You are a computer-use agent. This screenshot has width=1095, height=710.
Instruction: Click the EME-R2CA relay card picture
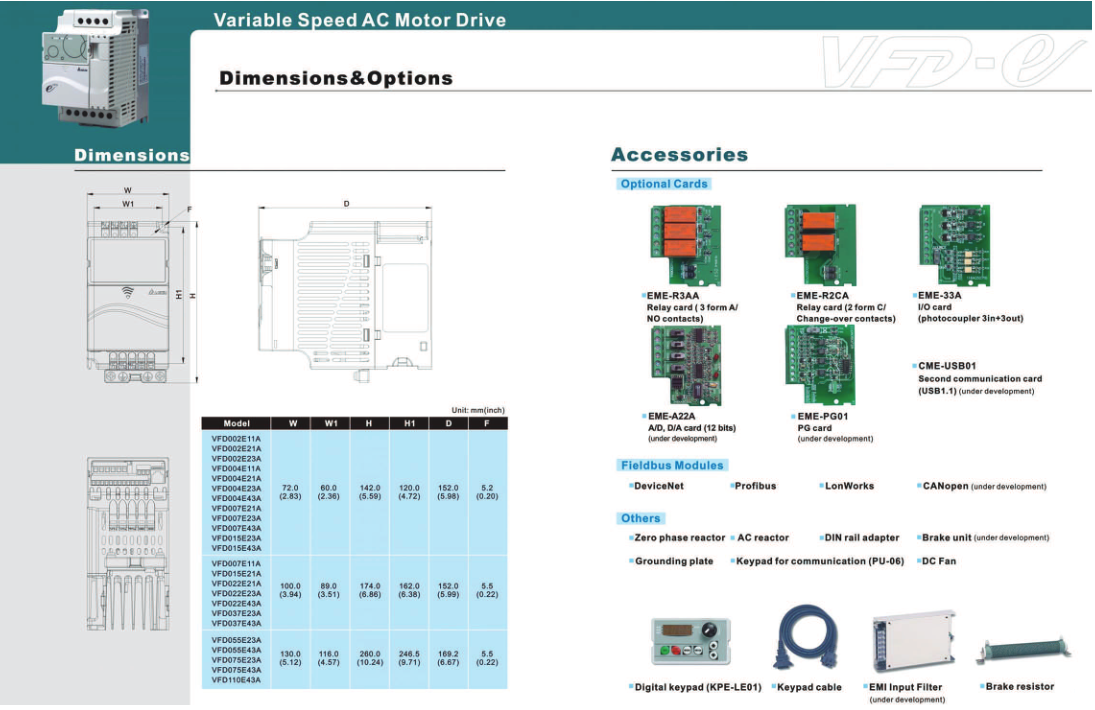(x=823, y=243)
